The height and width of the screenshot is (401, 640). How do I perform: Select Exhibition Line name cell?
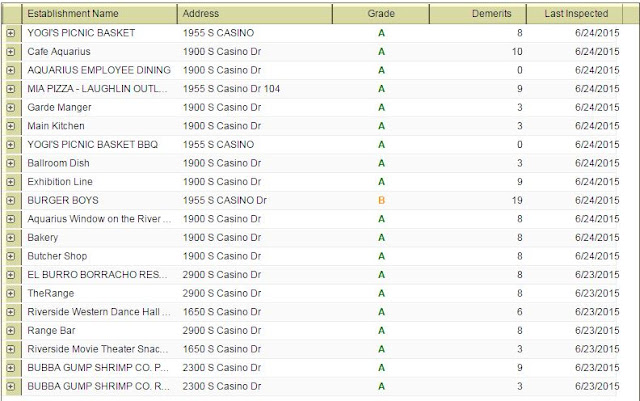[x=60, y=182]
